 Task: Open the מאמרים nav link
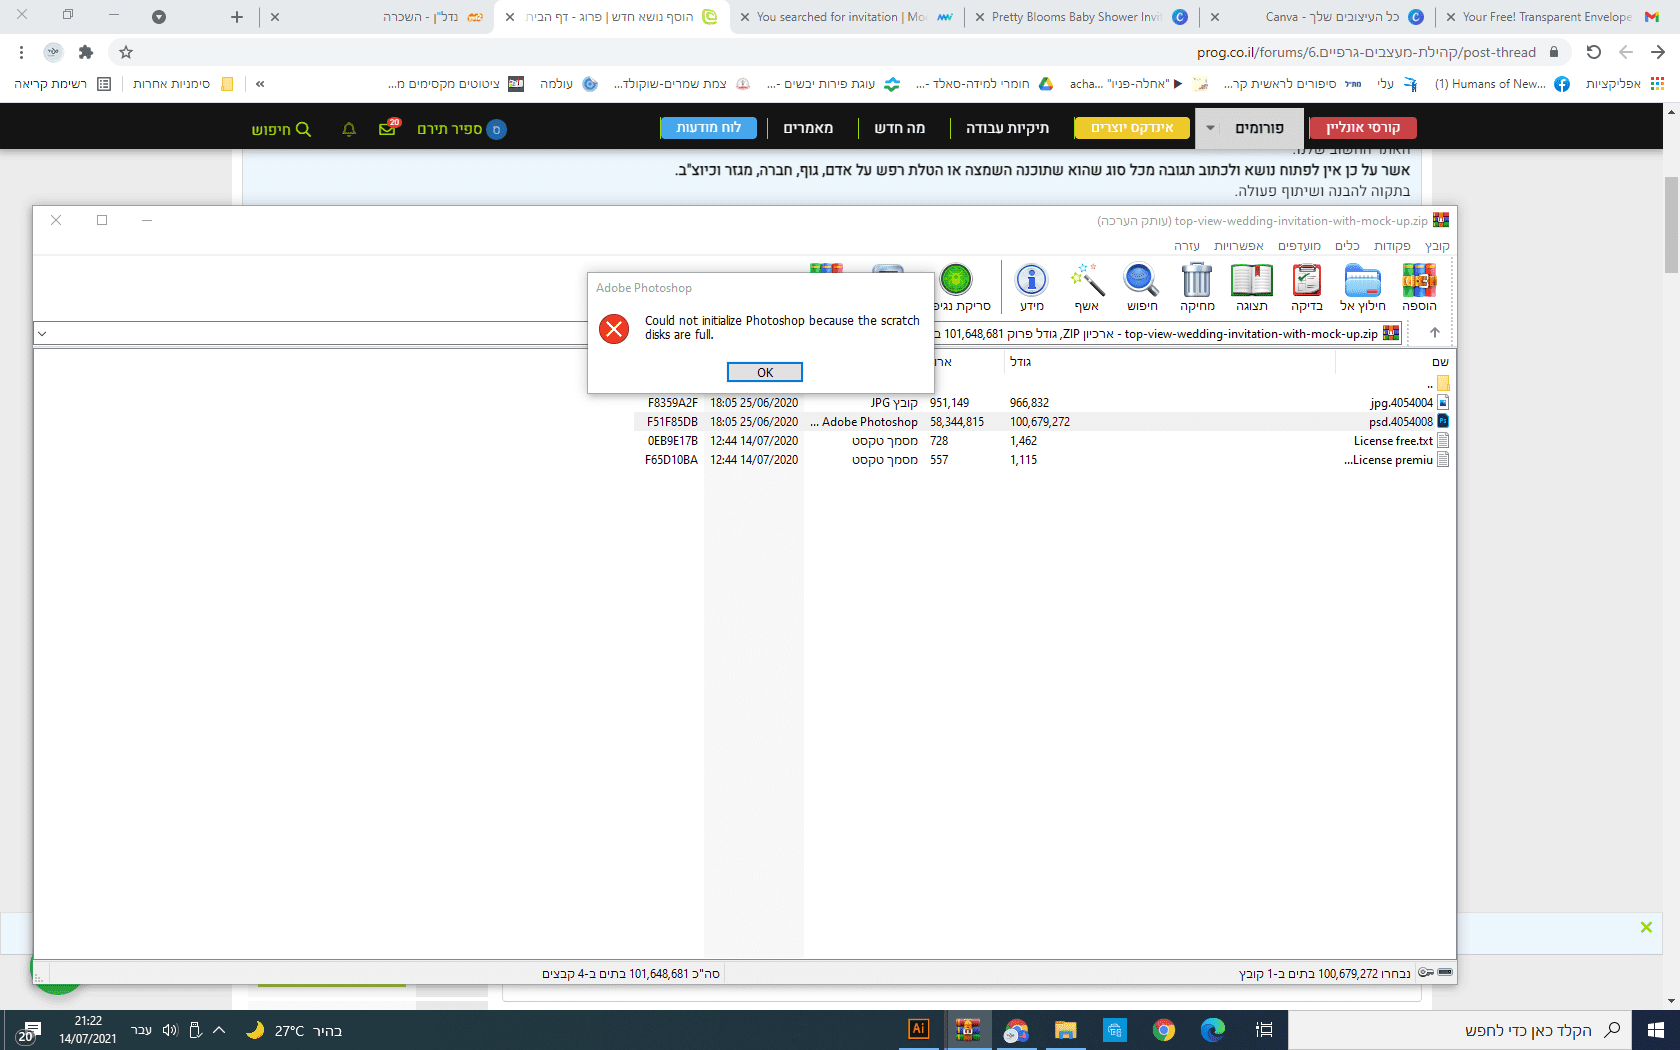(808, 128)
